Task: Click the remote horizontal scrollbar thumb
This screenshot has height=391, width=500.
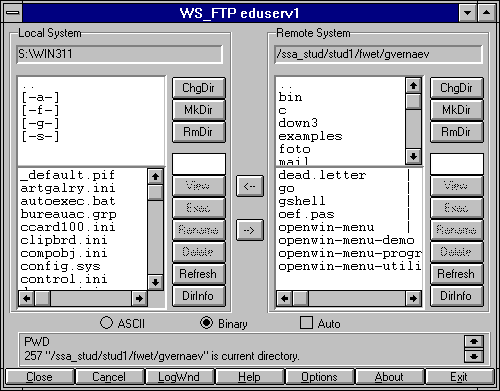Action: pos(301,298)
